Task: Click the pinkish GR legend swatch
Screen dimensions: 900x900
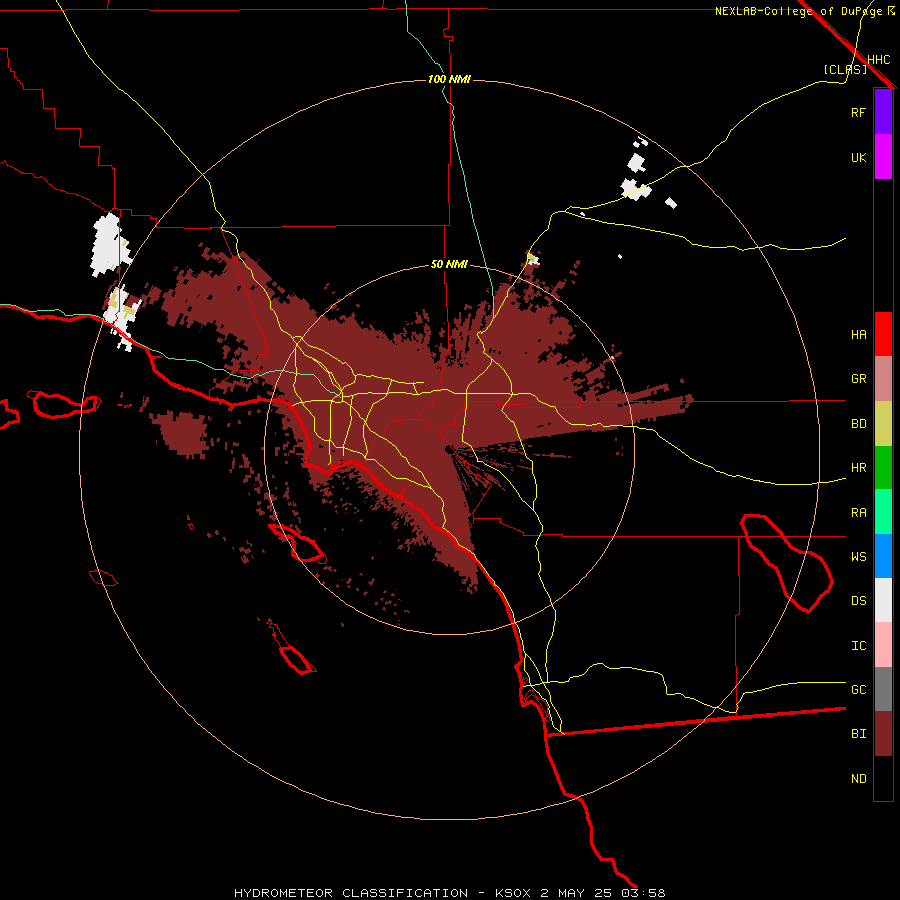Action: [x=883, y=379]
